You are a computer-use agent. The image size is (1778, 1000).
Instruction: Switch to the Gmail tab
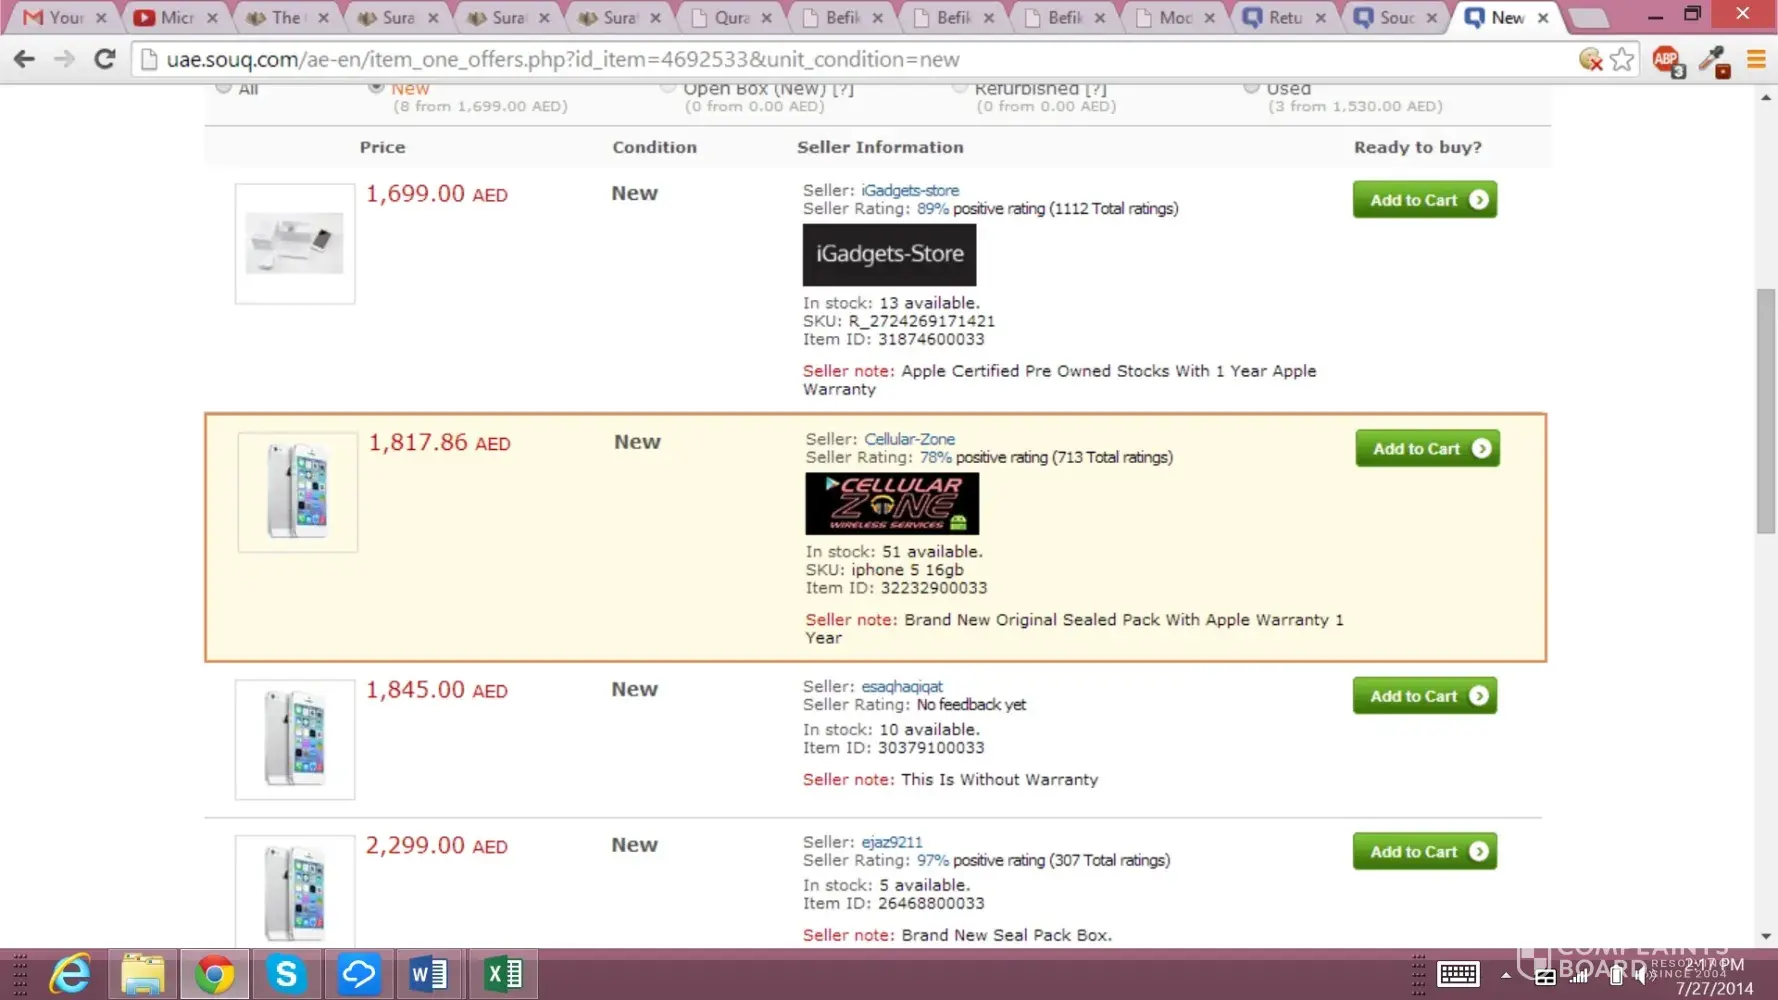64,18
